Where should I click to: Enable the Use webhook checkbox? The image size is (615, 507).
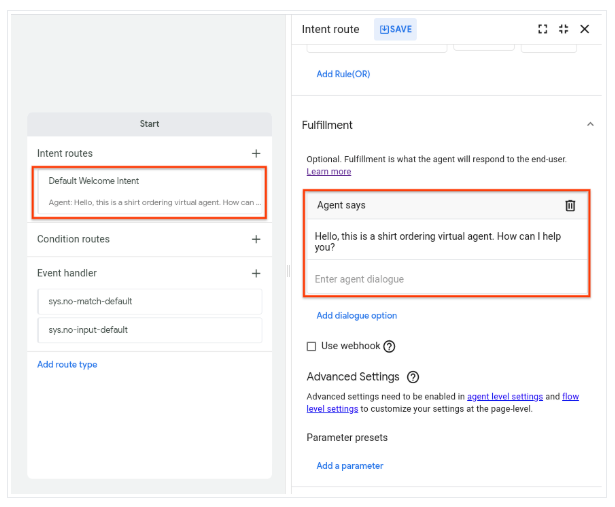pos(311,346)
